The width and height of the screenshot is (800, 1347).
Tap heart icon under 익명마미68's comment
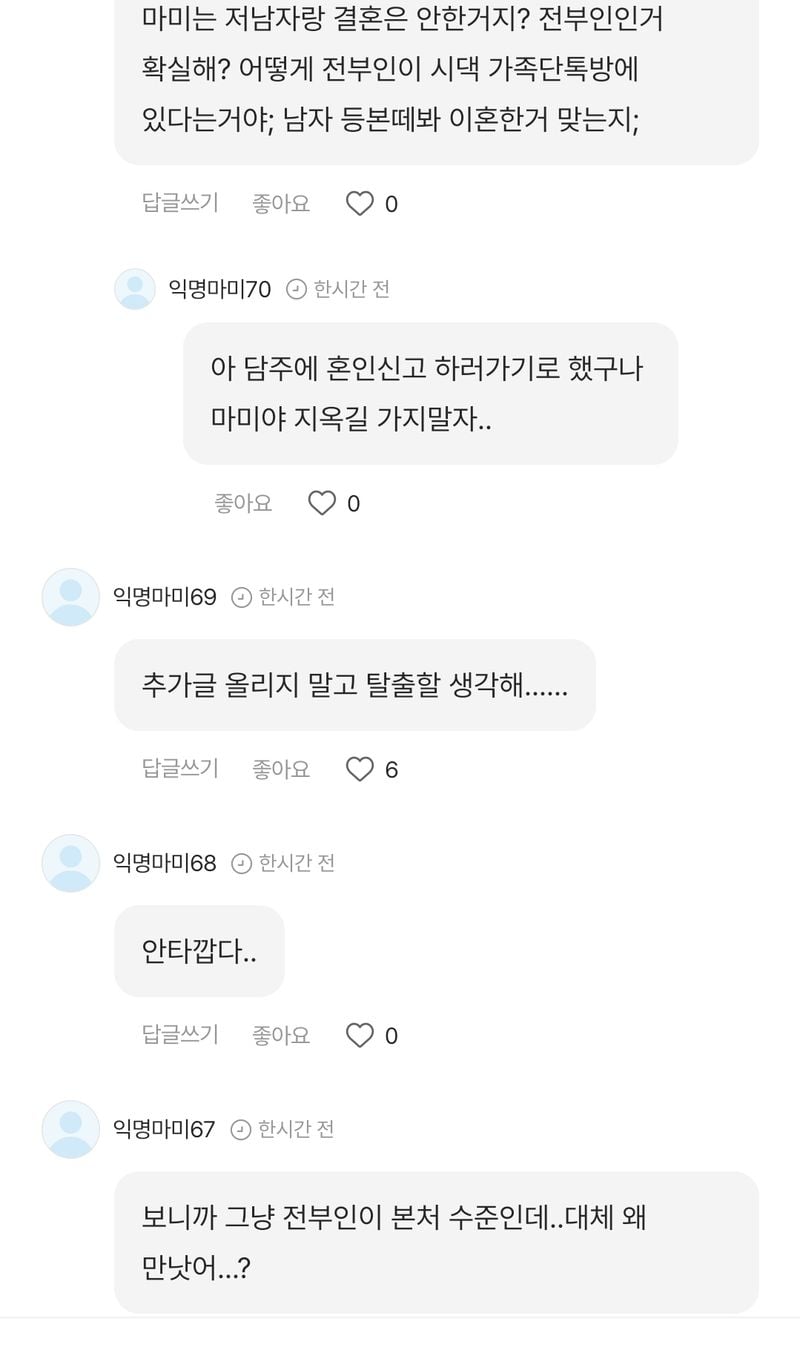tap(360, 1035)
